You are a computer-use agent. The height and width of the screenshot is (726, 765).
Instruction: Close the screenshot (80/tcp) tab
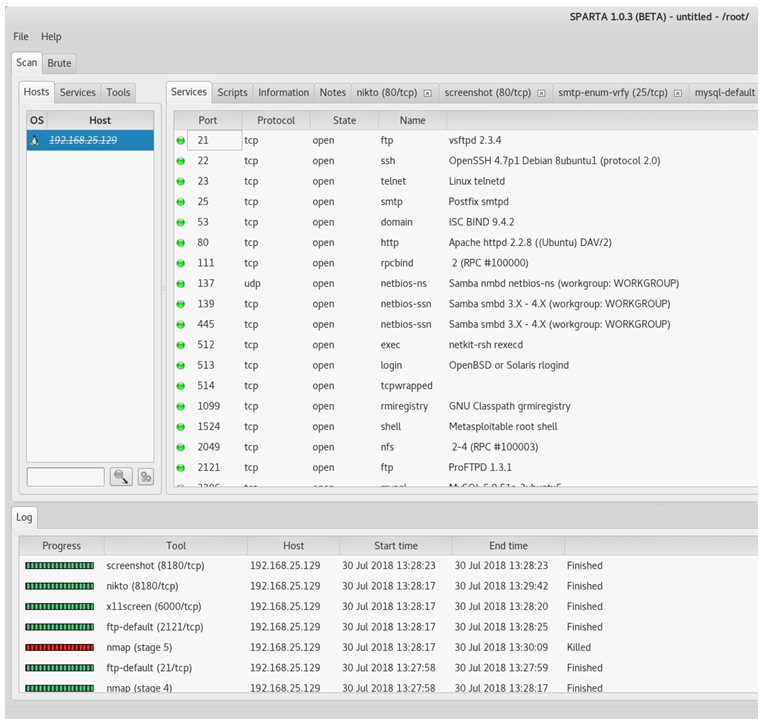pyautogui.click(x=541, y=93)
